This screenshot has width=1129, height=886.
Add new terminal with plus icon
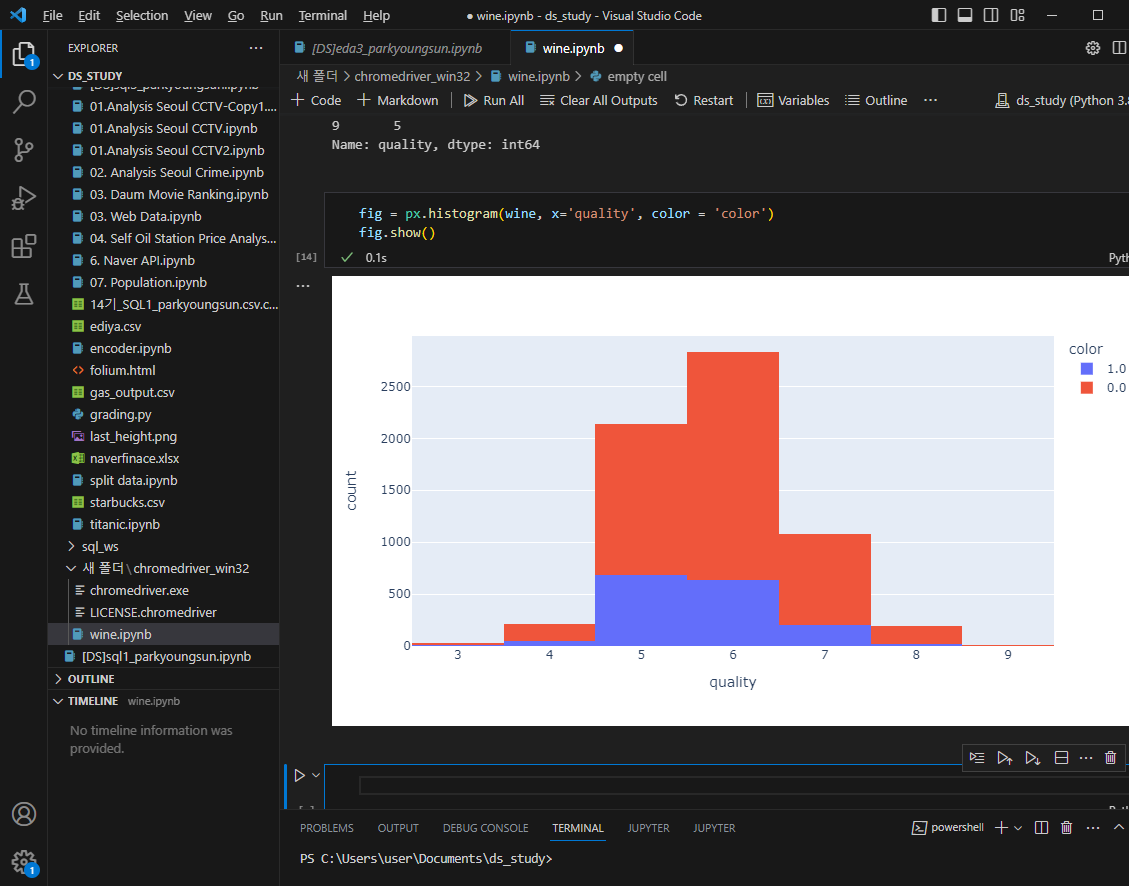1001,828
